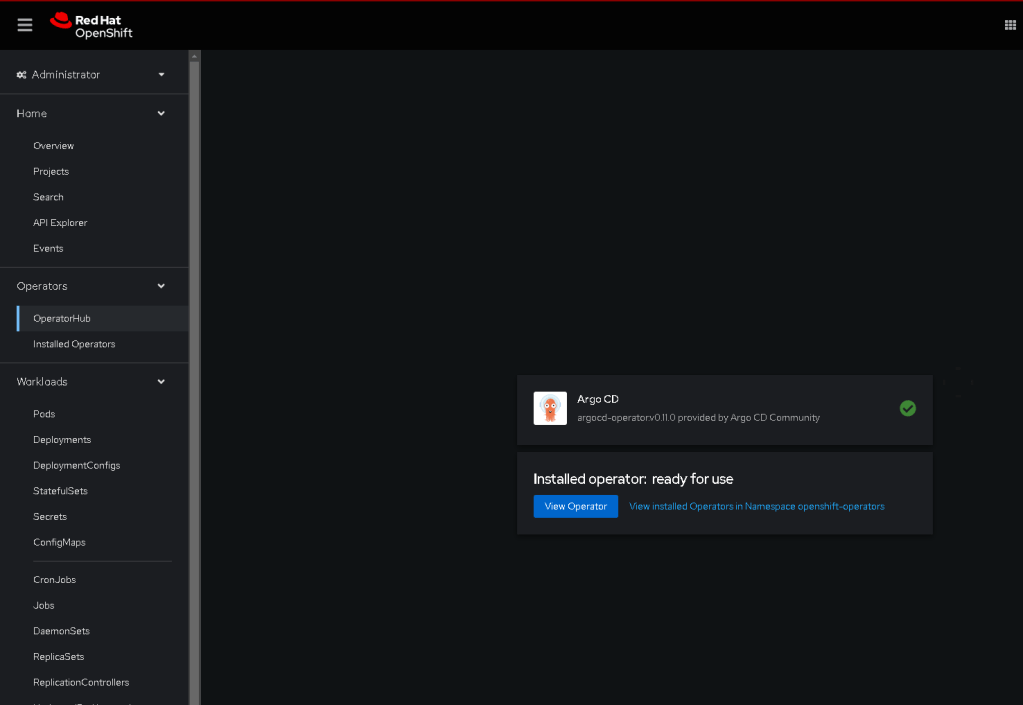This screenshot has height=705, width=1023.
Task: Open ReplicationControllers in sidebar
Action: (81, 682)
